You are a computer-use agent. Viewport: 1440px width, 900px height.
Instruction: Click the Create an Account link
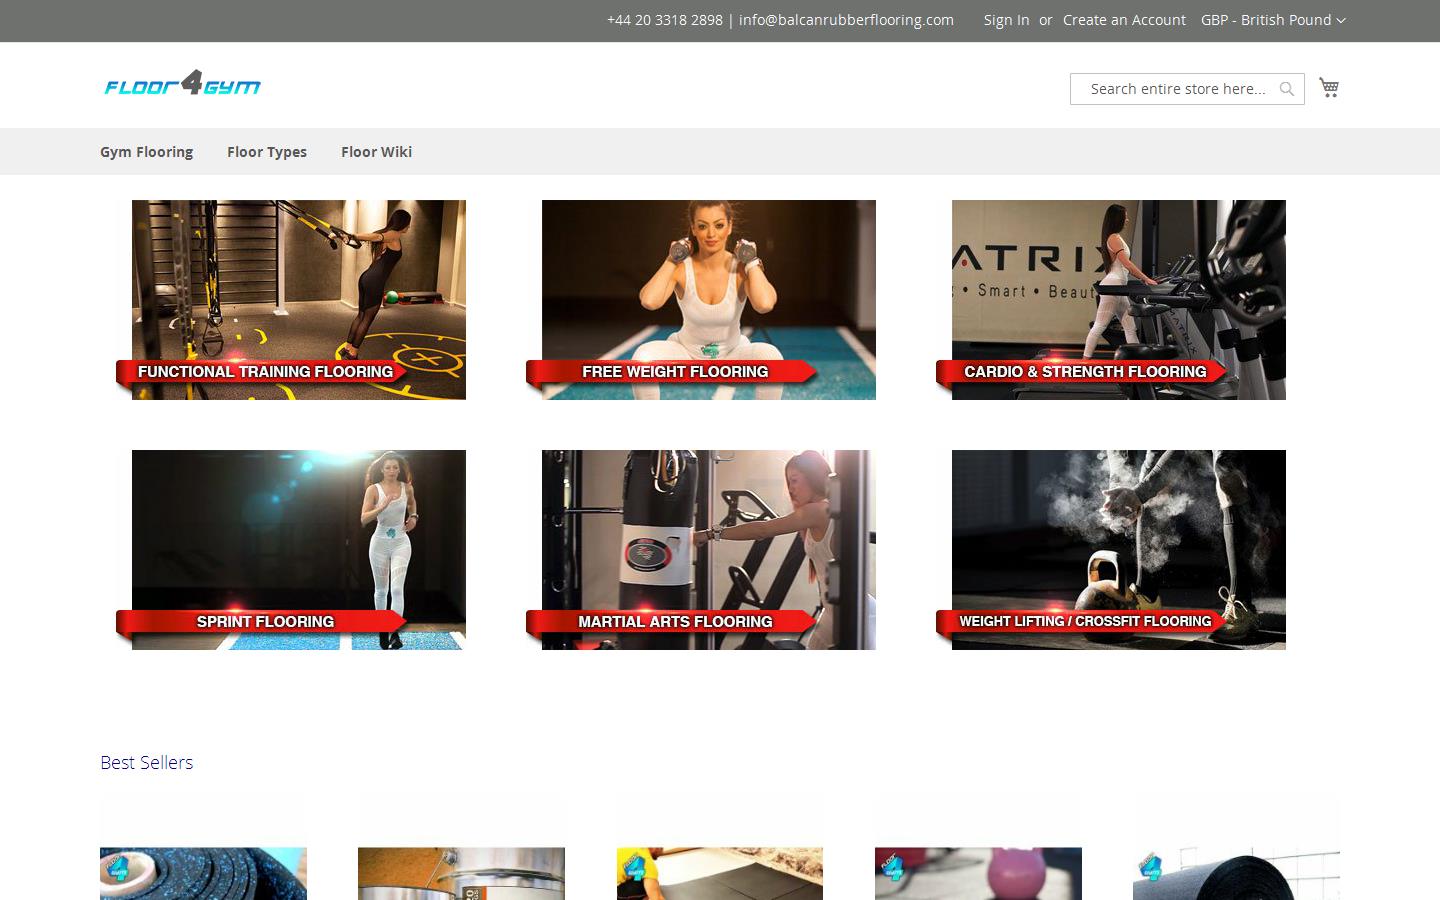(1124, 20)
